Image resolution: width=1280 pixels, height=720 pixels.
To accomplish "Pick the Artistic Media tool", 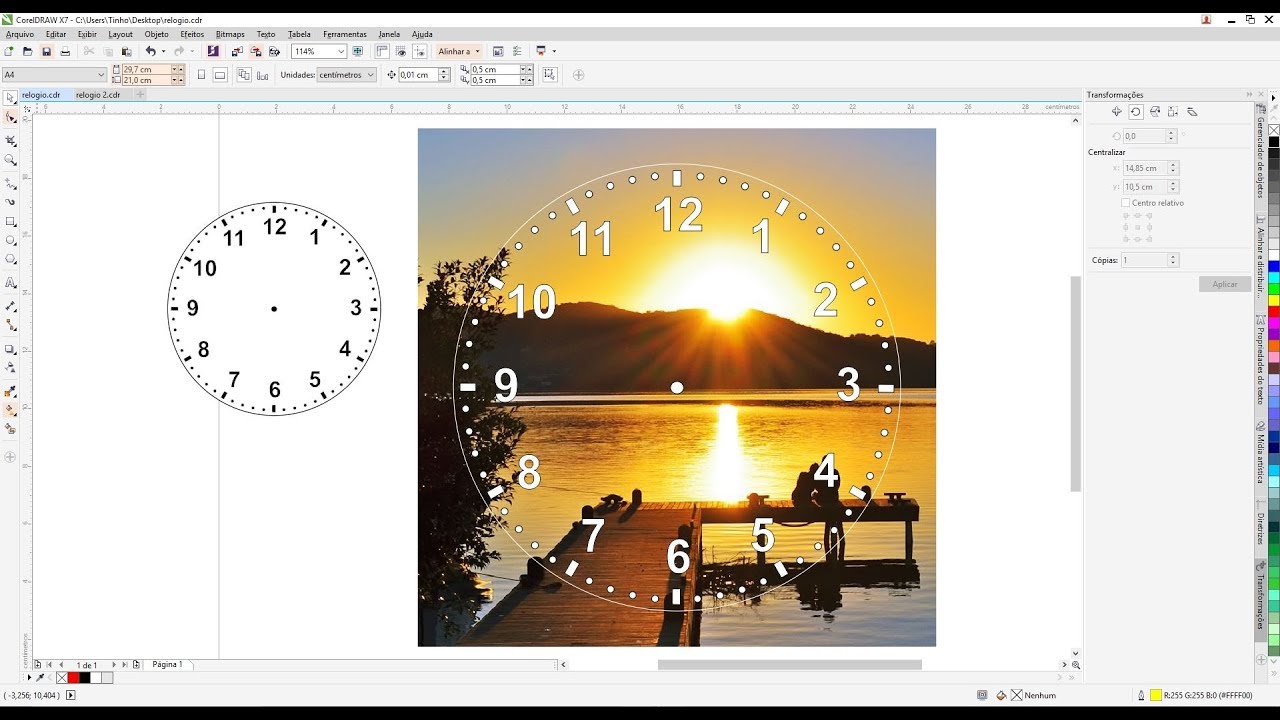I will click(x=11, y=202).
